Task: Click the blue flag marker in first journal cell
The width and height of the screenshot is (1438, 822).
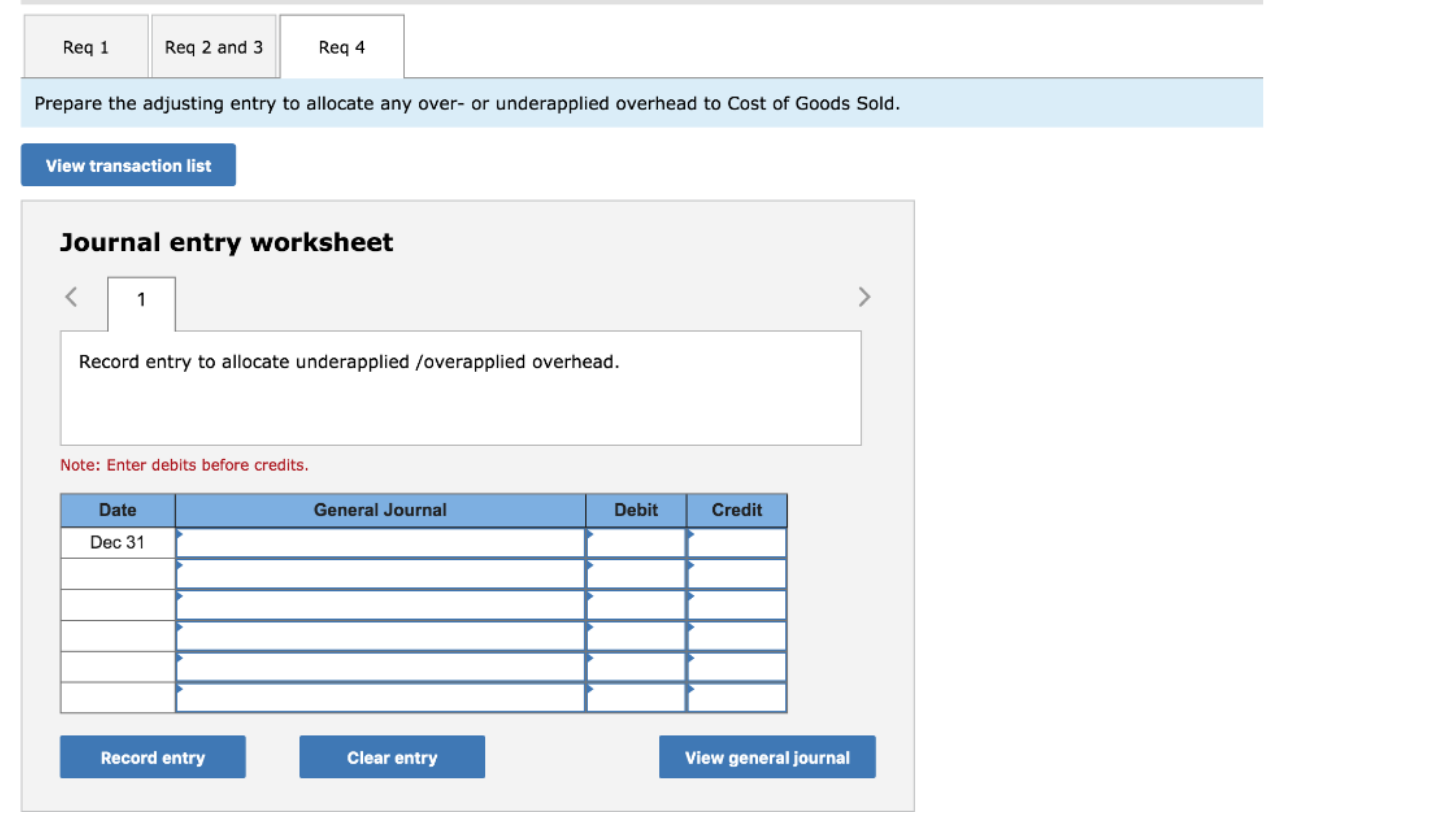Action: [180, 536]
